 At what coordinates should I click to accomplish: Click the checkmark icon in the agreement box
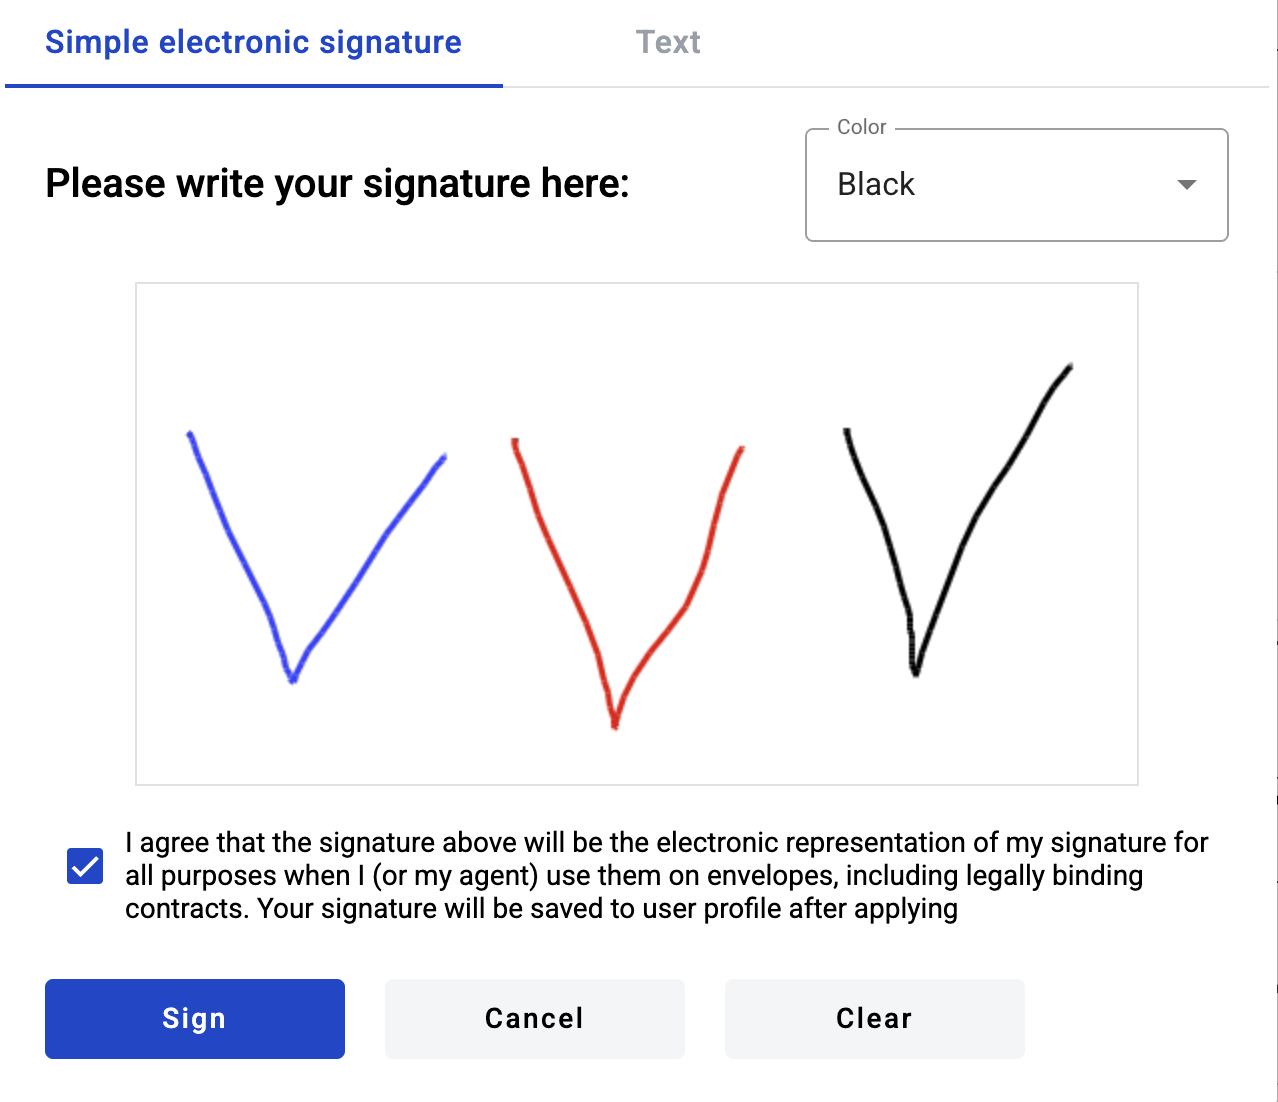(84, 866)
